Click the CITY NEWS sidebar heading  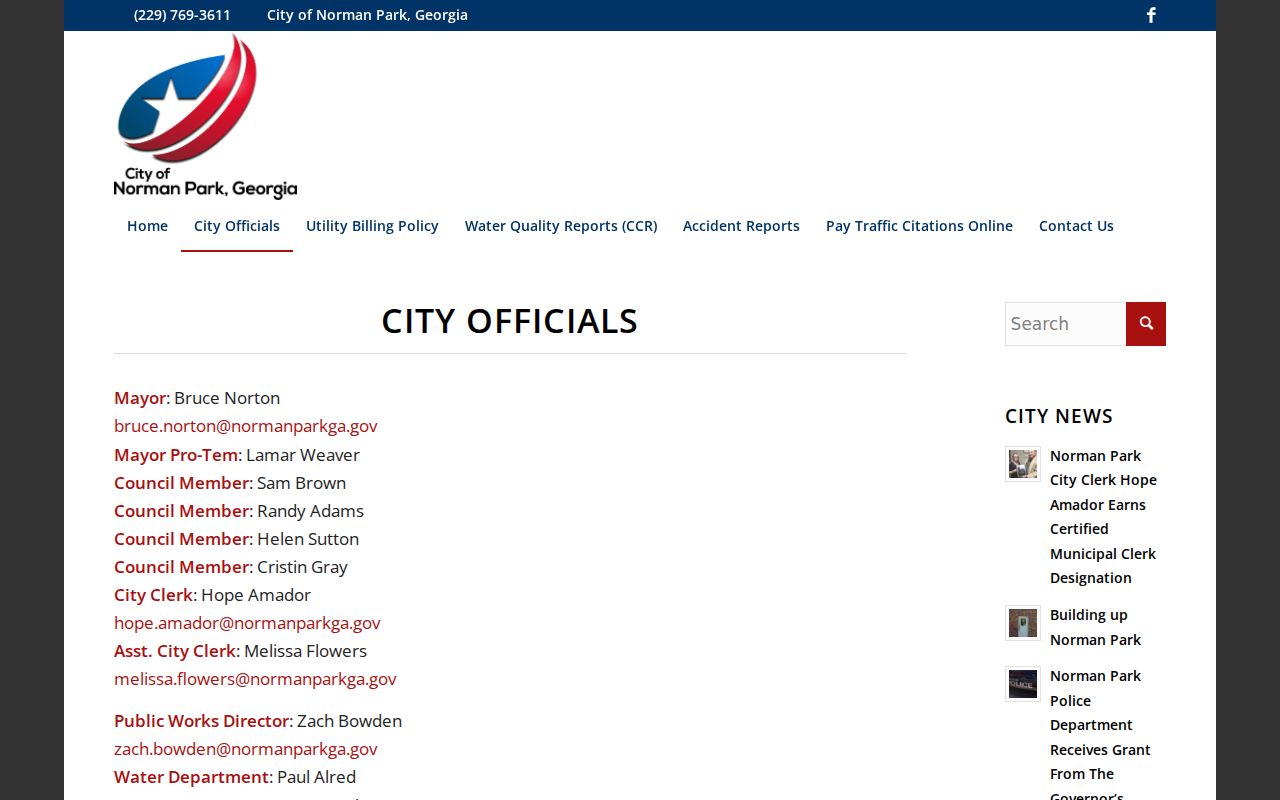click(1059, 416)
